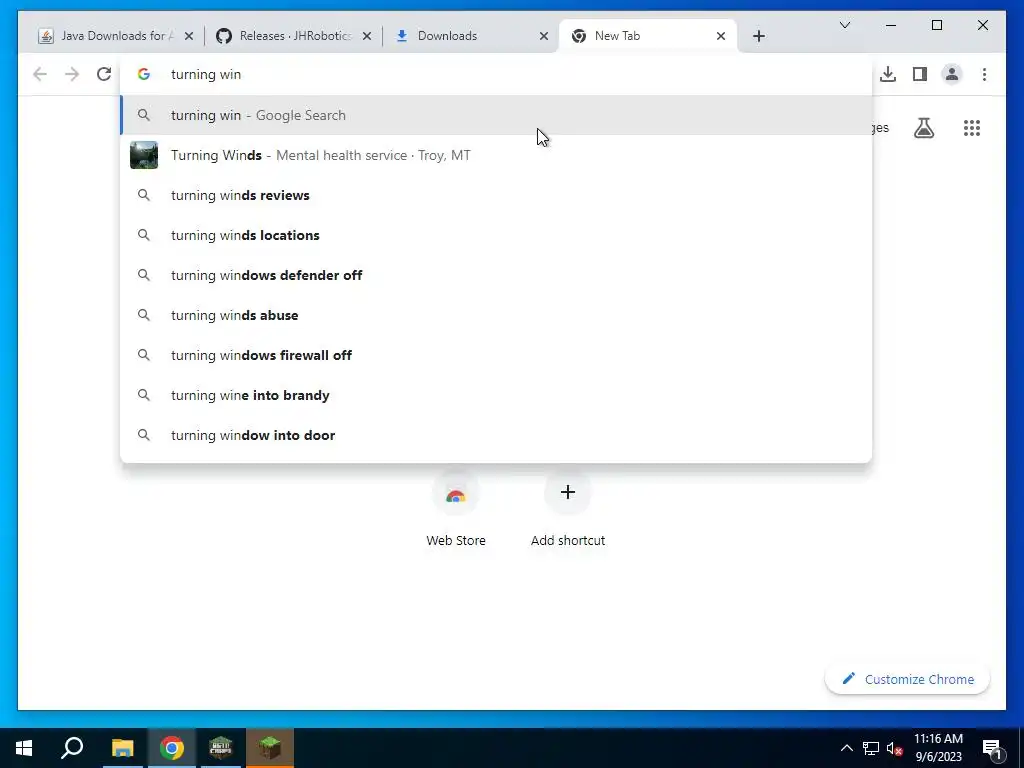Choose 'turning winds reviews' suggestion

[496, 195]
